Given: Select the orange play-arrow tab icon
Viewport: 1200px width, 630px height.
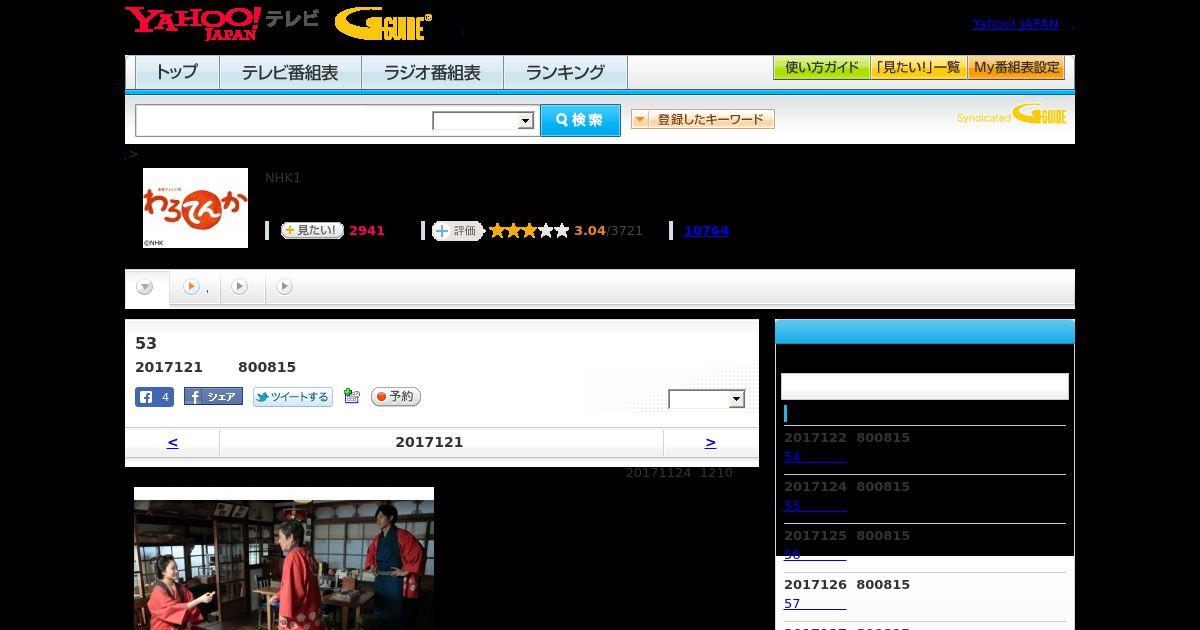Looking at the screenshot, I should (x=191, y=287).
